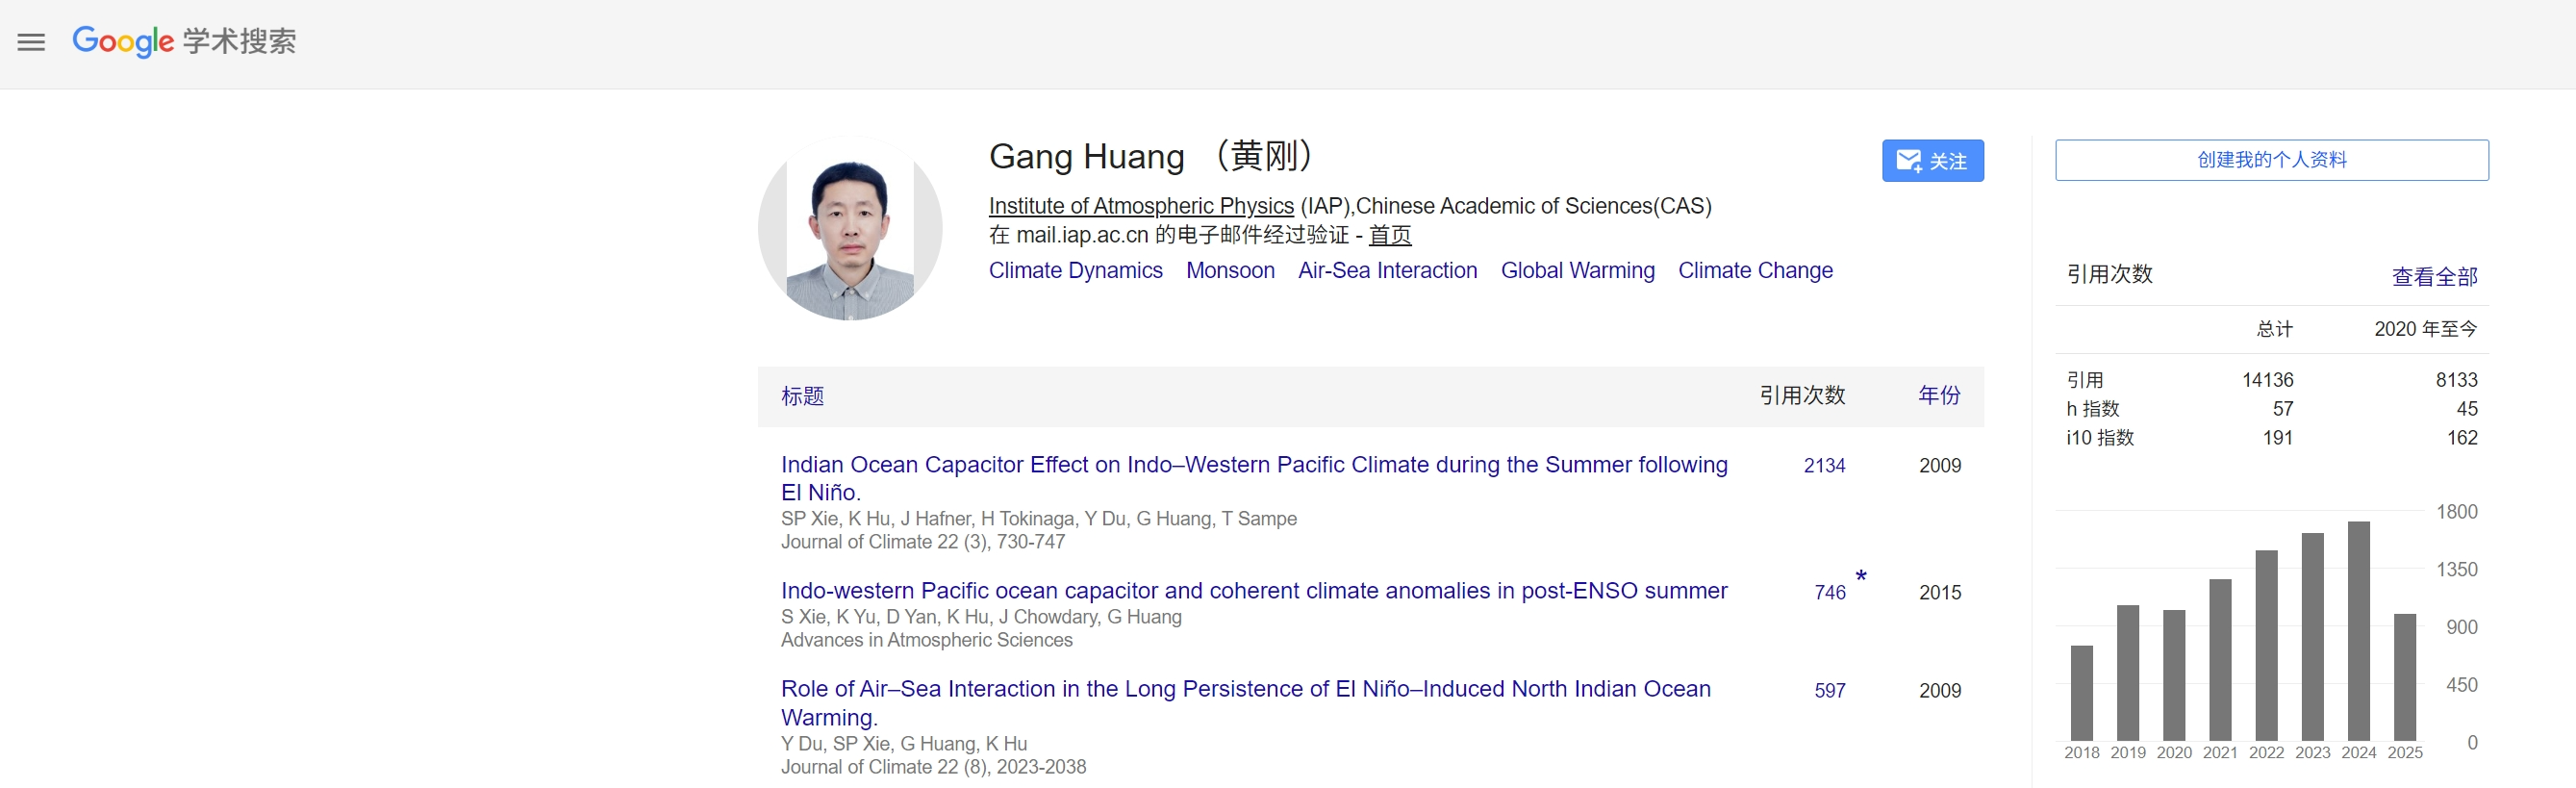This screenshot has height=788, width=2576.
Task: Select the Air-Sea Interaction tag
Action: click(1387, 270)
